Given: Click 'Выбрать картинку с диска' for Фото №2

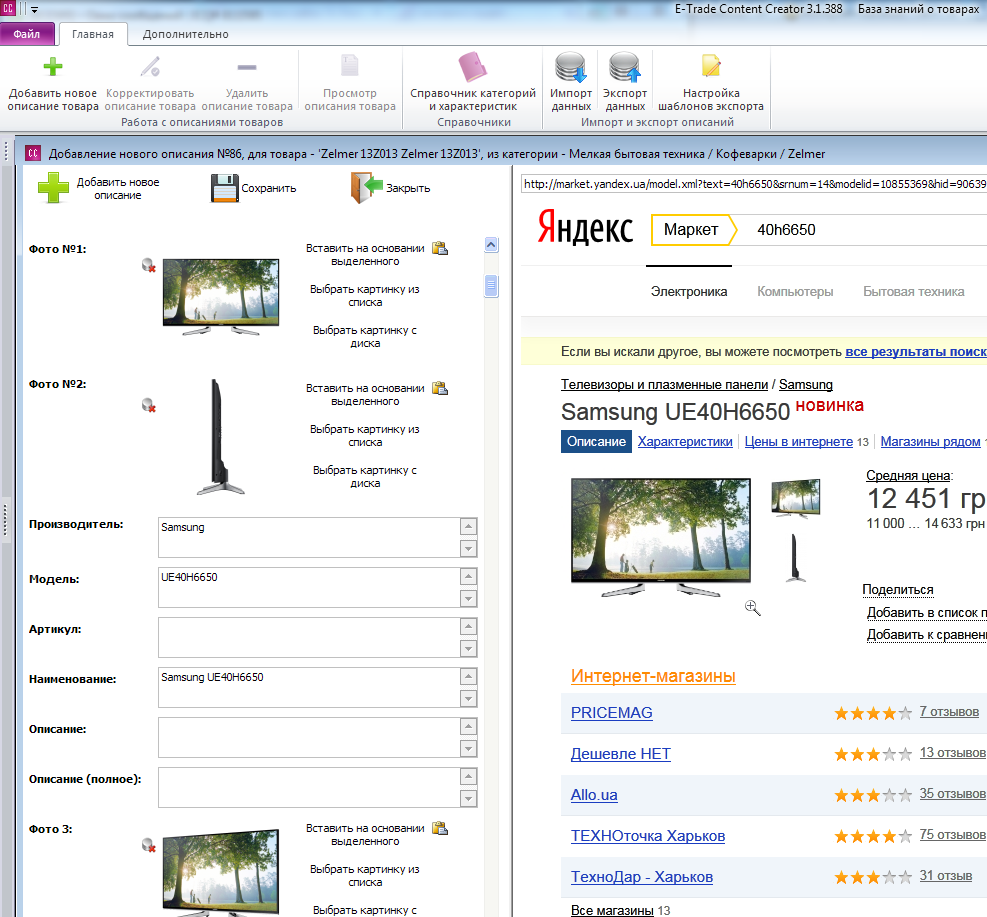Looking at the screenshot, I should tap(364, 476).
